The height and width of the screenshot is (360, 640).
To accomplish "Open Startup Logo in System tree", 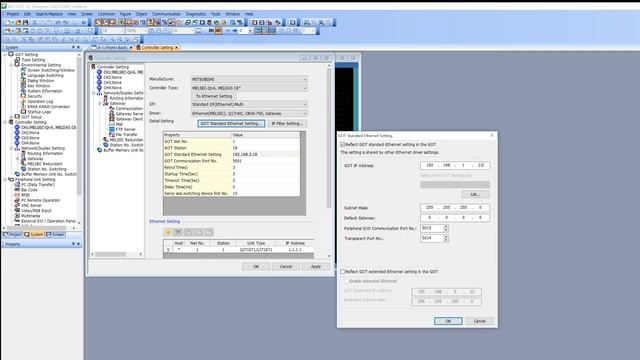I will coord(39,112).
